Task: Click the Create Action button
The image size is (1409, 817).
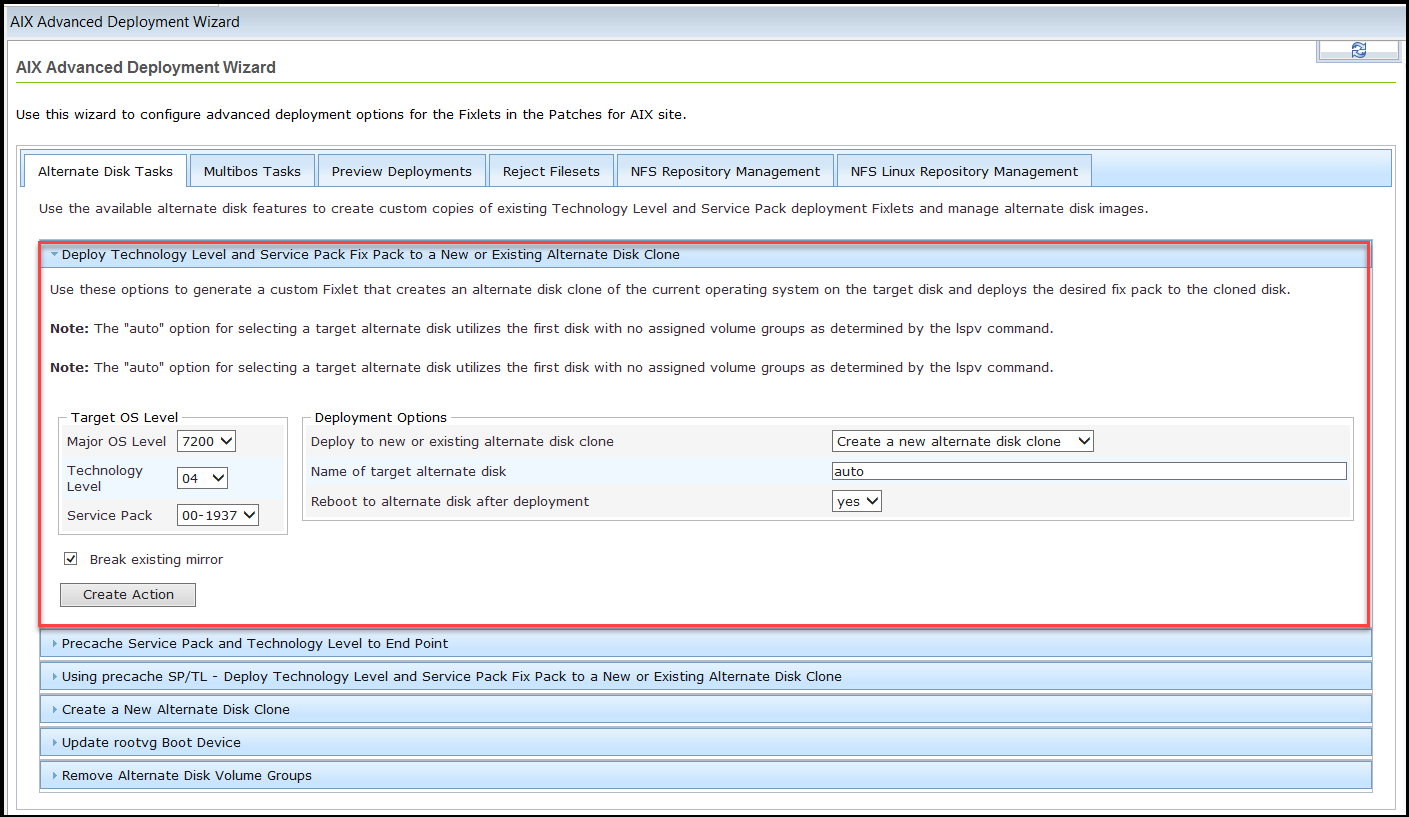Action: [x=128, y=595]
